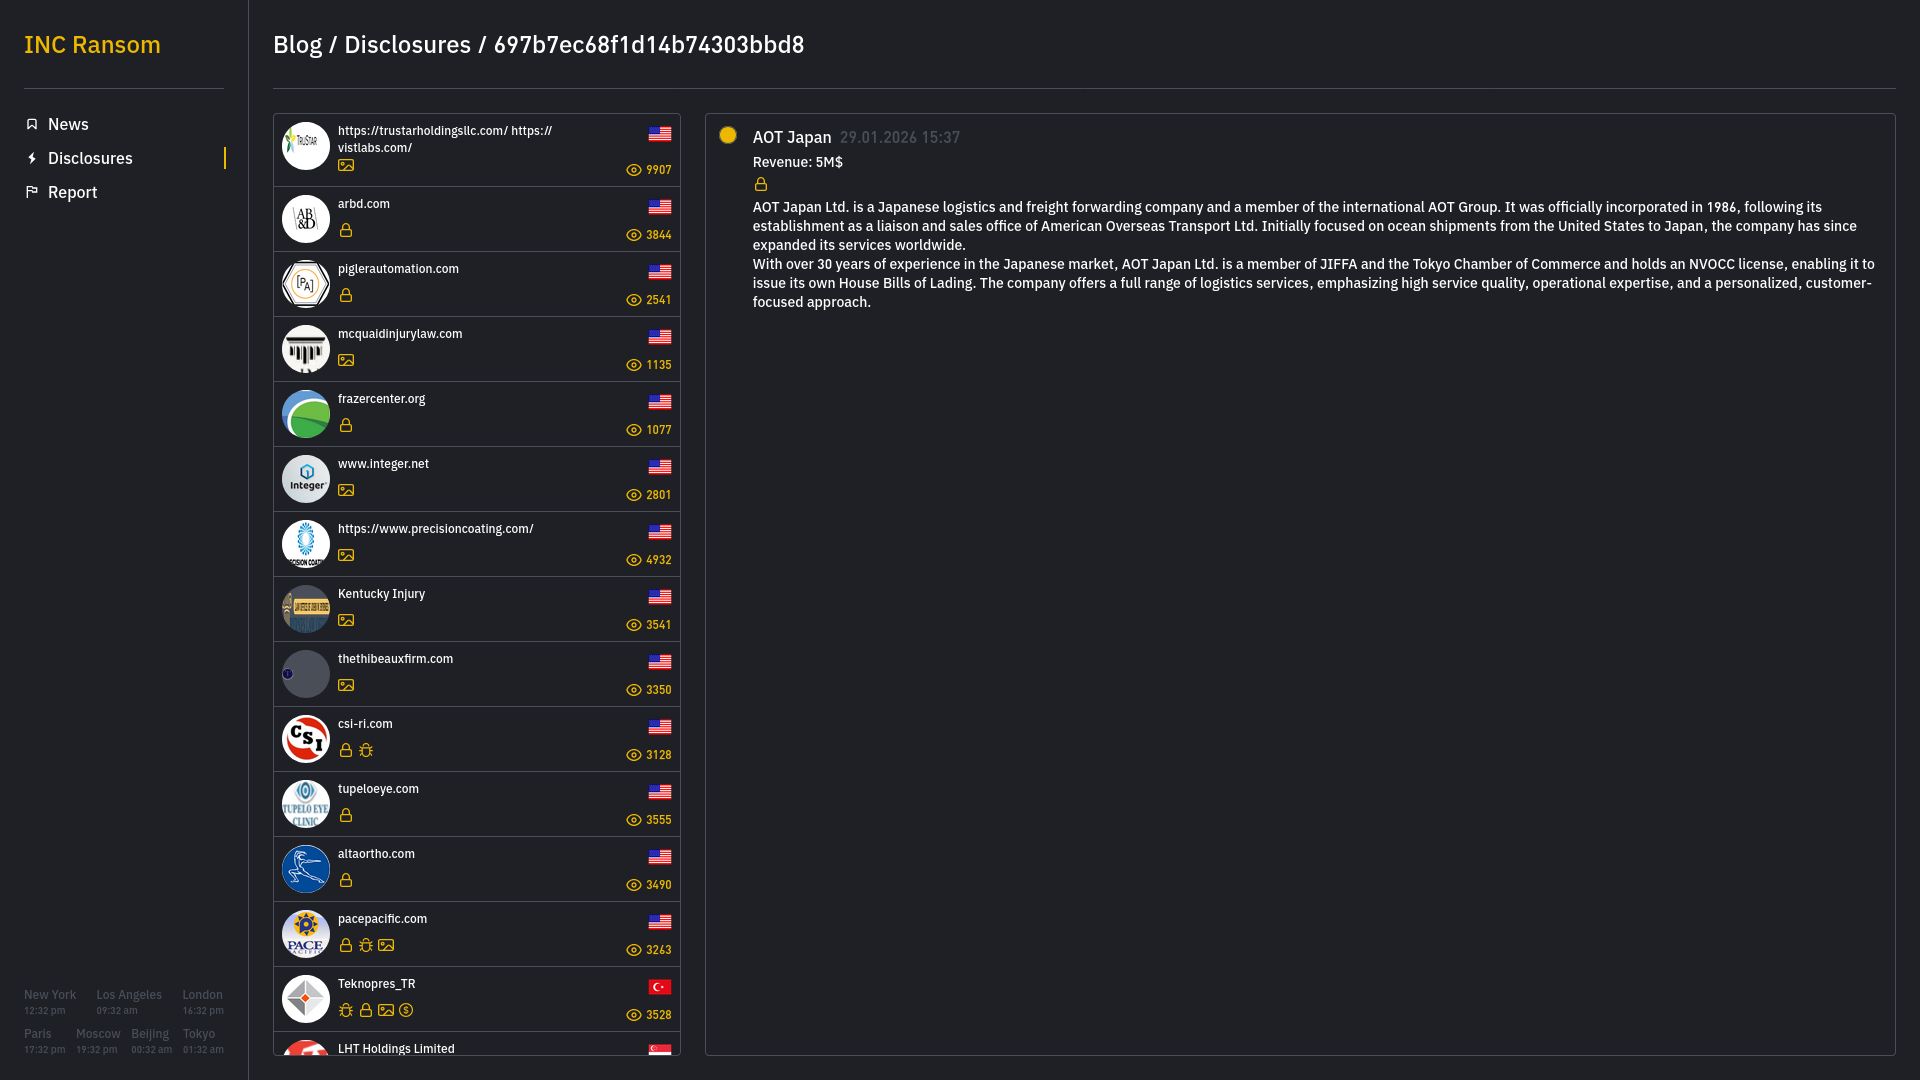Screen dimensions: 1920x1080
Task: Click the image icon under mcquaidinjurylaw.com
Action: pyautogui.click(x=346, y=361)
